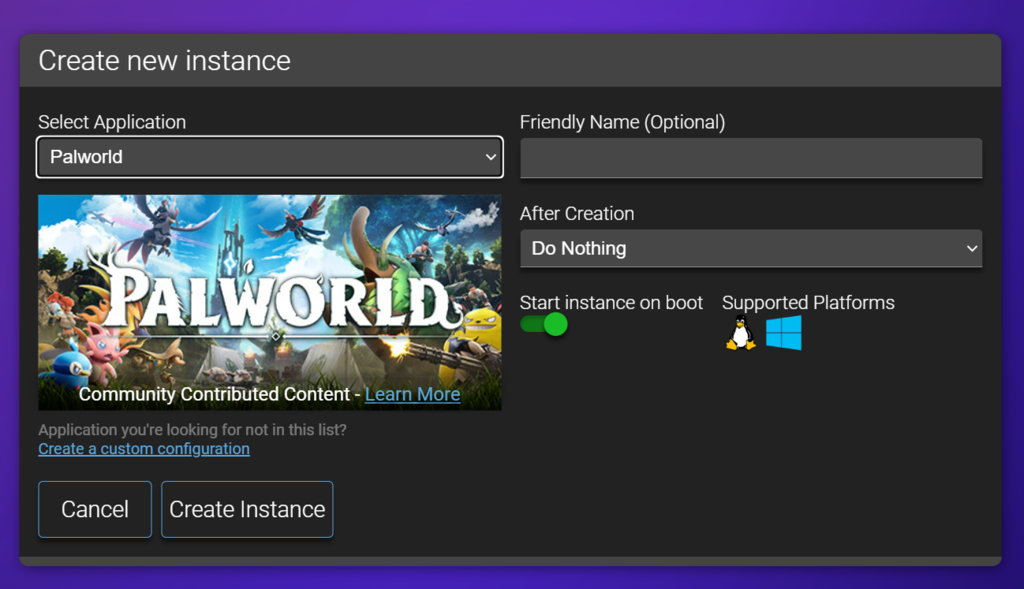Image resolution: width=1024 pixels, height=589 pixels.
Task: Expand the application list showing Palworld
Action: click(269, 157)
